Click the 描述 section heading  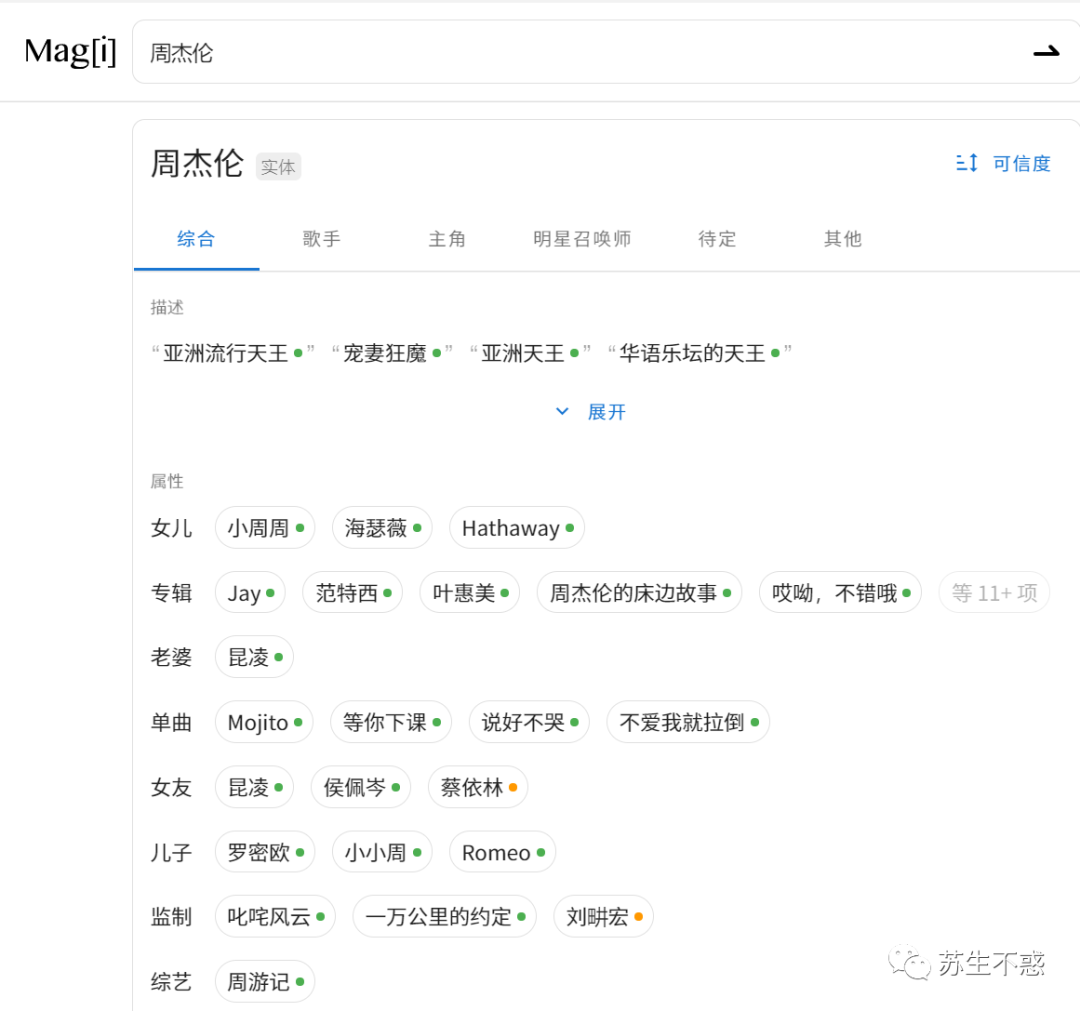(x=167, y=307)
